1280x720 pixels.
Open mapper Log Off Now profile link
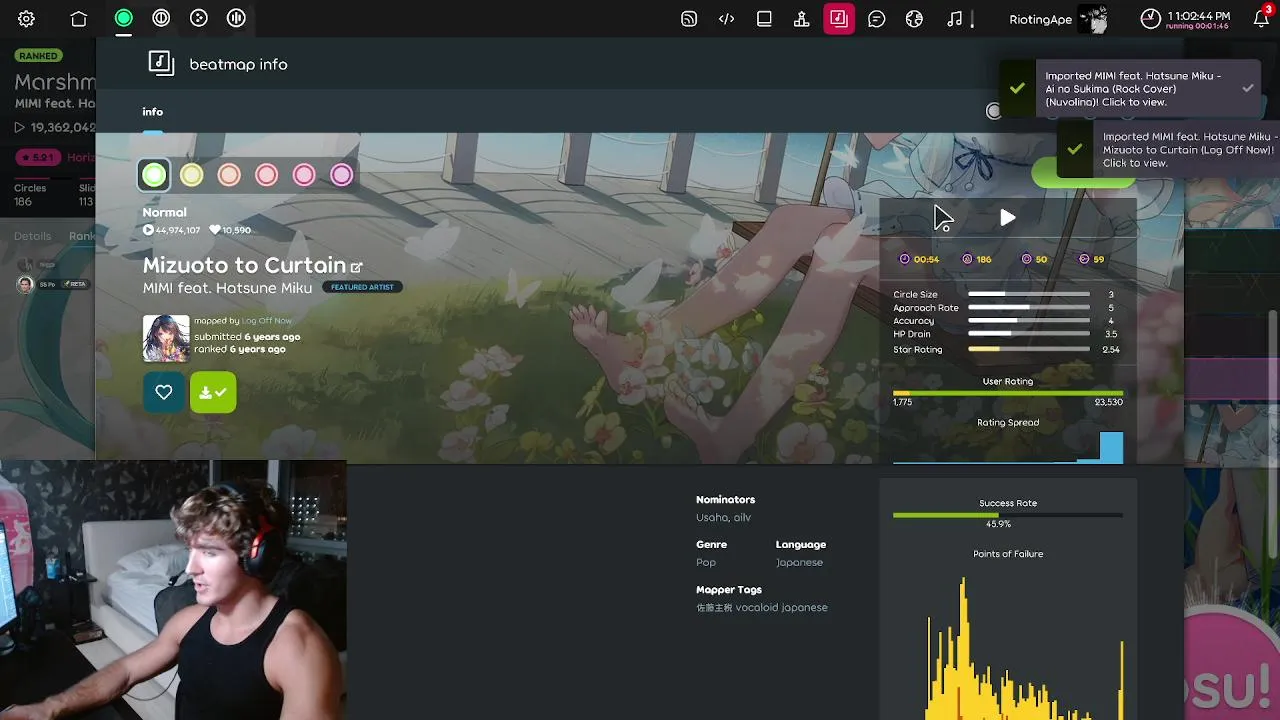(267, 321)
